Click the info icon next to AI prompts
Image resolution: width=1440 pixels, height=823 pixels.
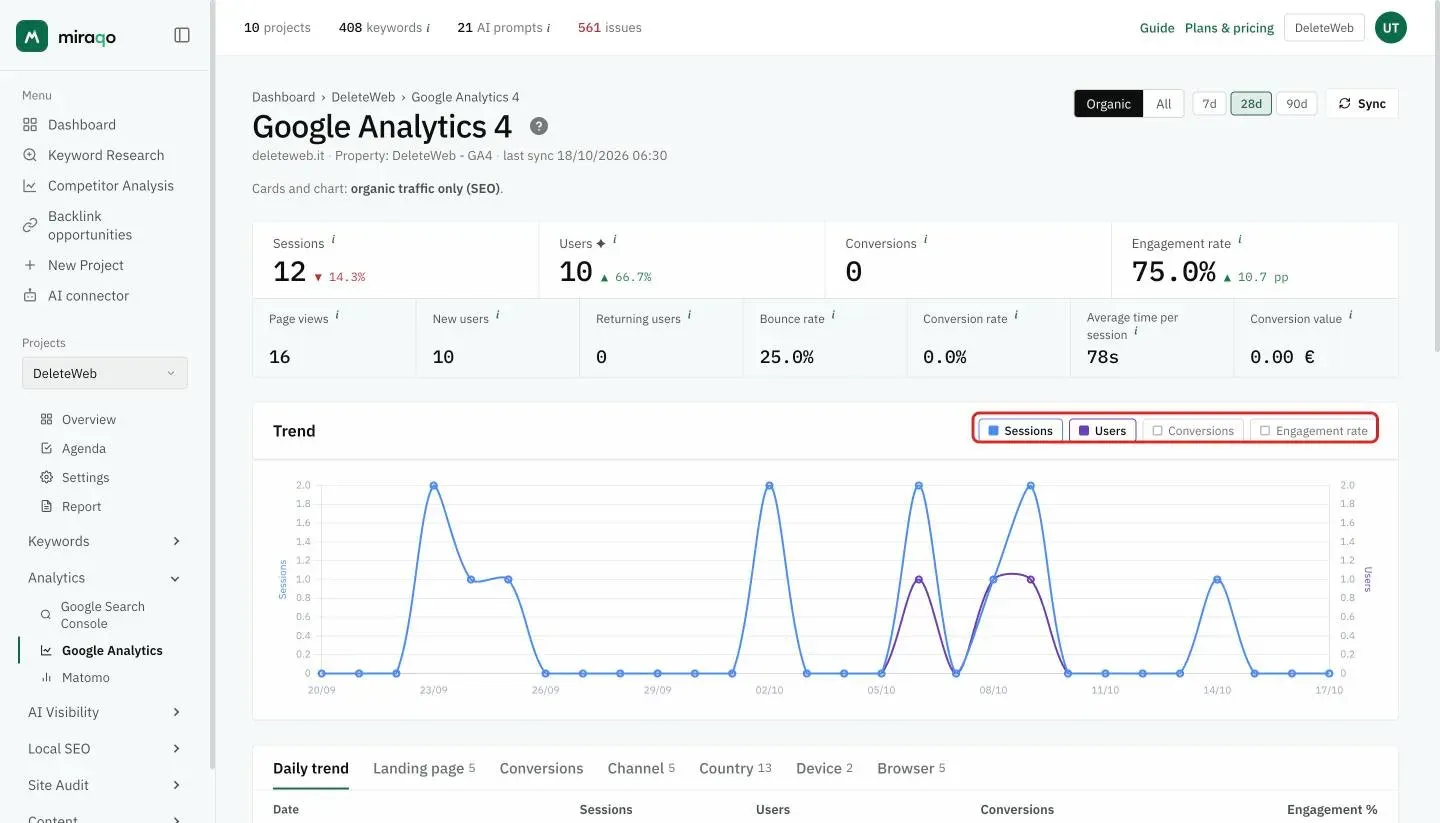click(549, 28)
